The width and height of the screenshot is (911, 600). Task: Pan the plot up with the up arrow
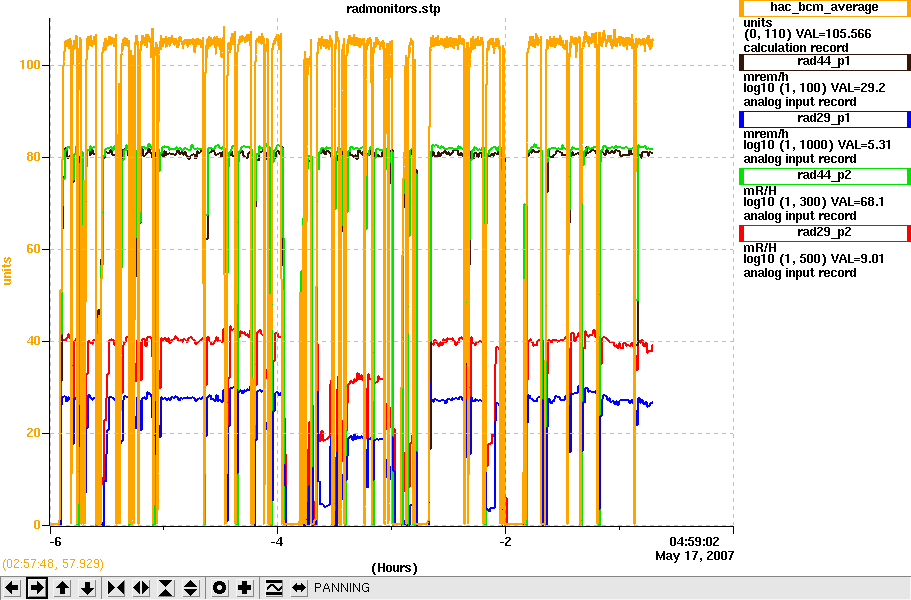62,588
